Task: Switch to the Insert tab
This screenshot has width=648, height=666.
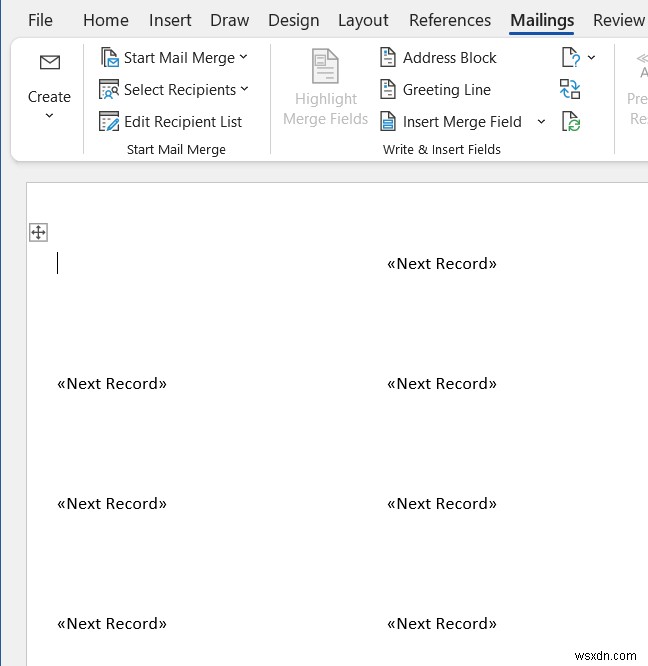Action: click(170, 20)
